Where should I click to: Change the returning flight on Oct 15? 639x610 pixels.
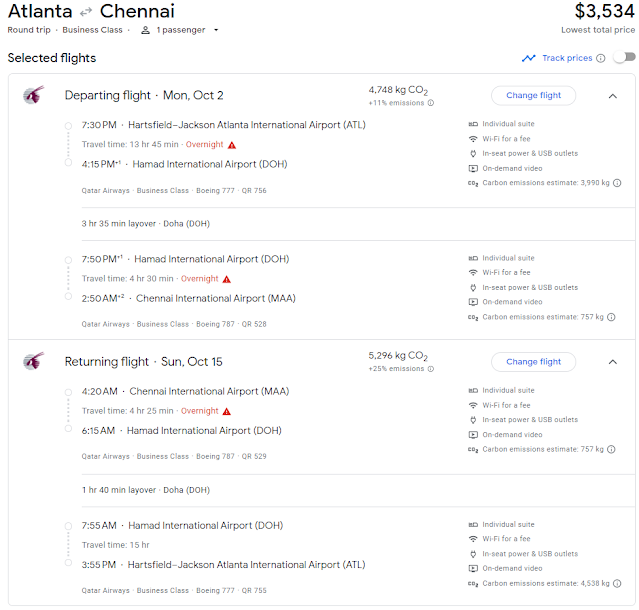533,362
